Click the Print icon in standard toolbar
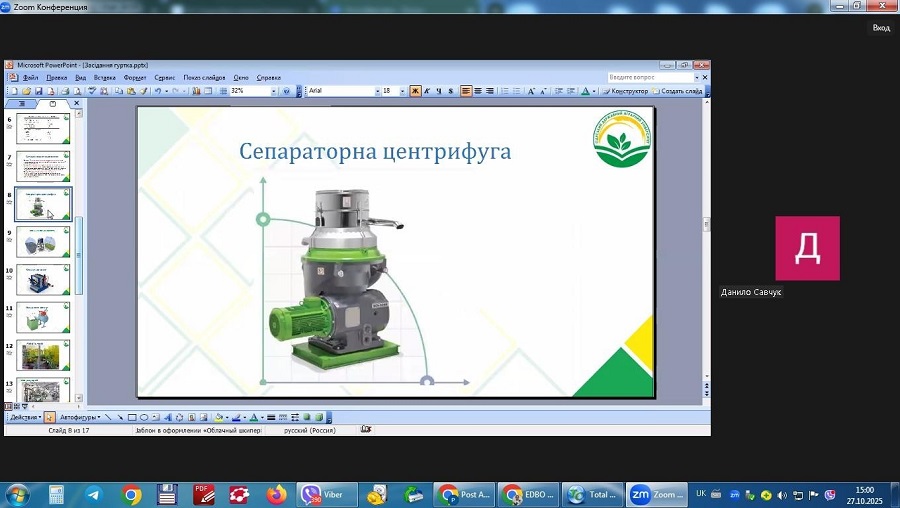The width and height of the screenshot is (900, 508). 64,91
